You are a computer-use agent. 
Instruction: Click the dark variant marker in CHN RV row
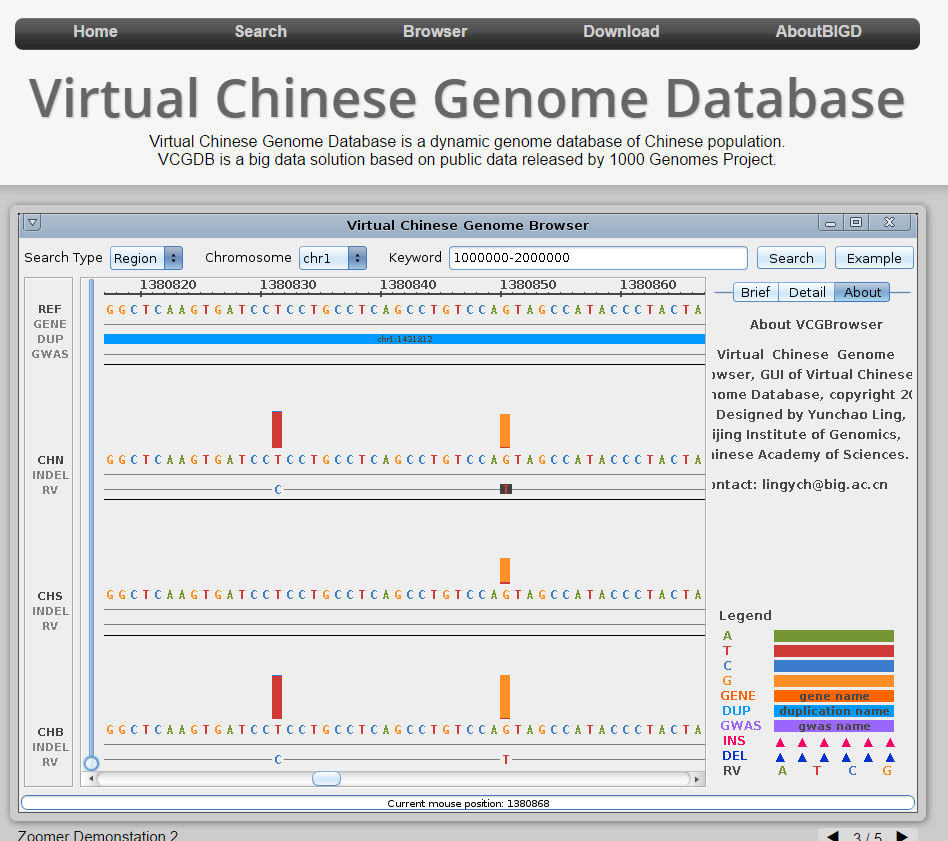506,489
